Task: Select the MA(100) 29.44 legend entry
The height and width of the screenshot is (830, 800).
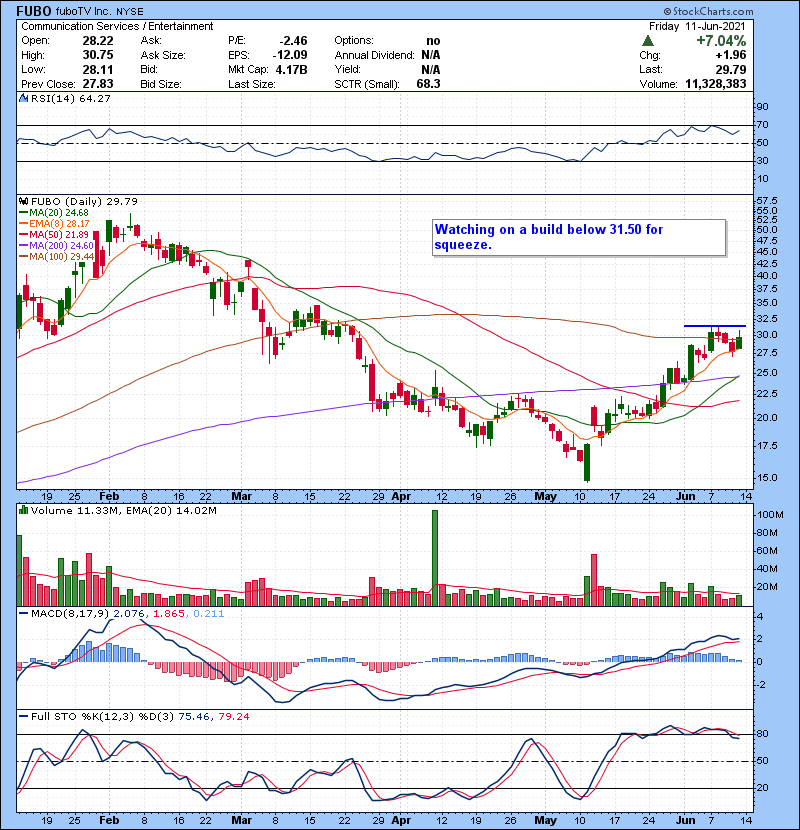Action: [x=56, y=257]
